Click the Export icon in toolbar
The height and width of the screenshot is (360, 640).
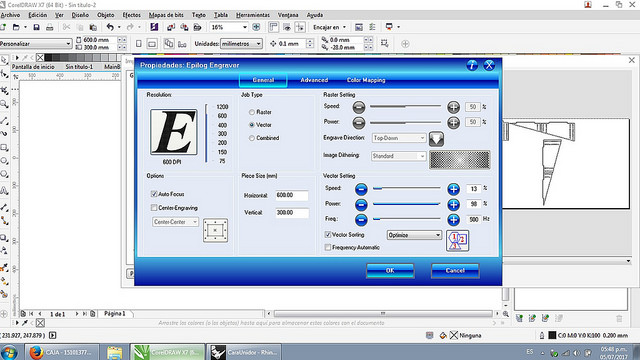point(184,27)
